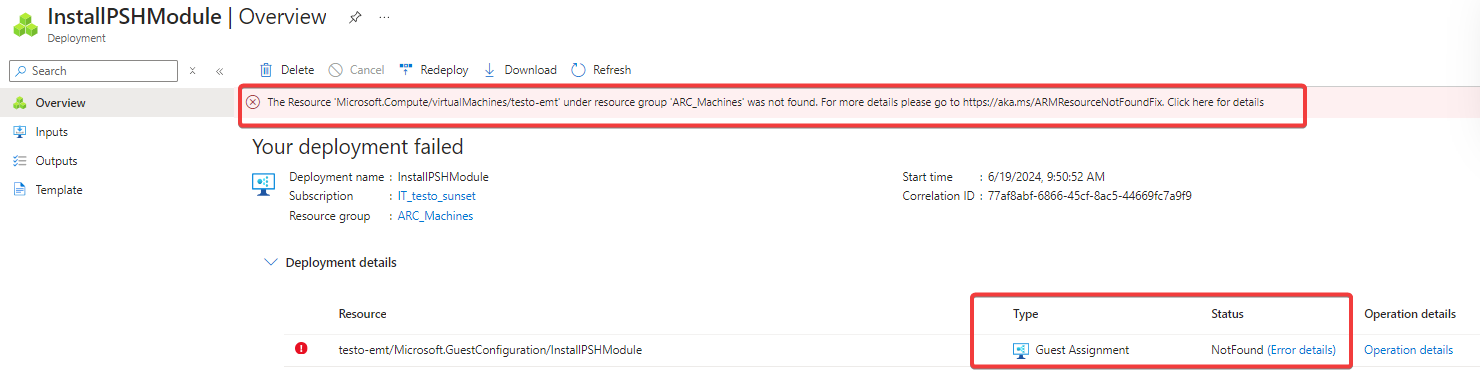Click the Resource column header
1480x373 pixels.
[363, 314]
